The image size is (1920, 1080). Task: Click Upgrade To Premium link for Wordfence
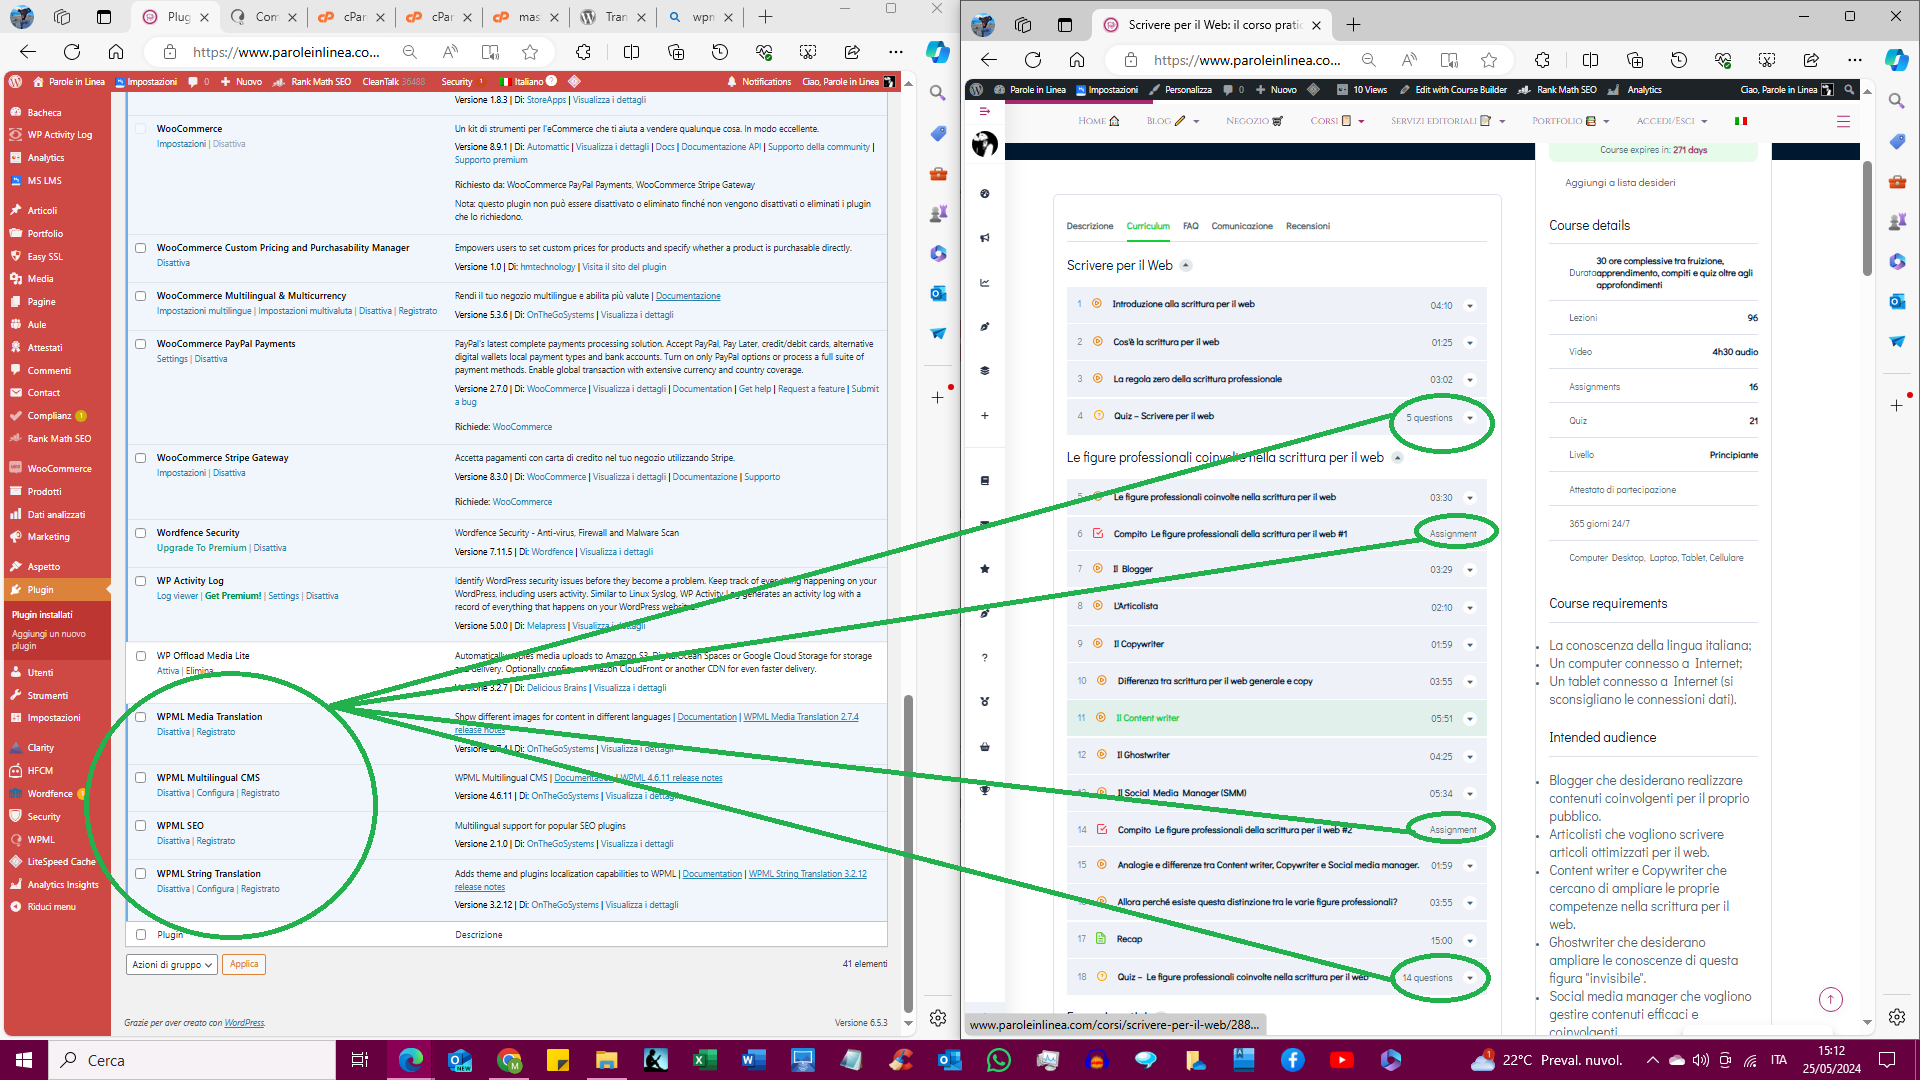201,548
